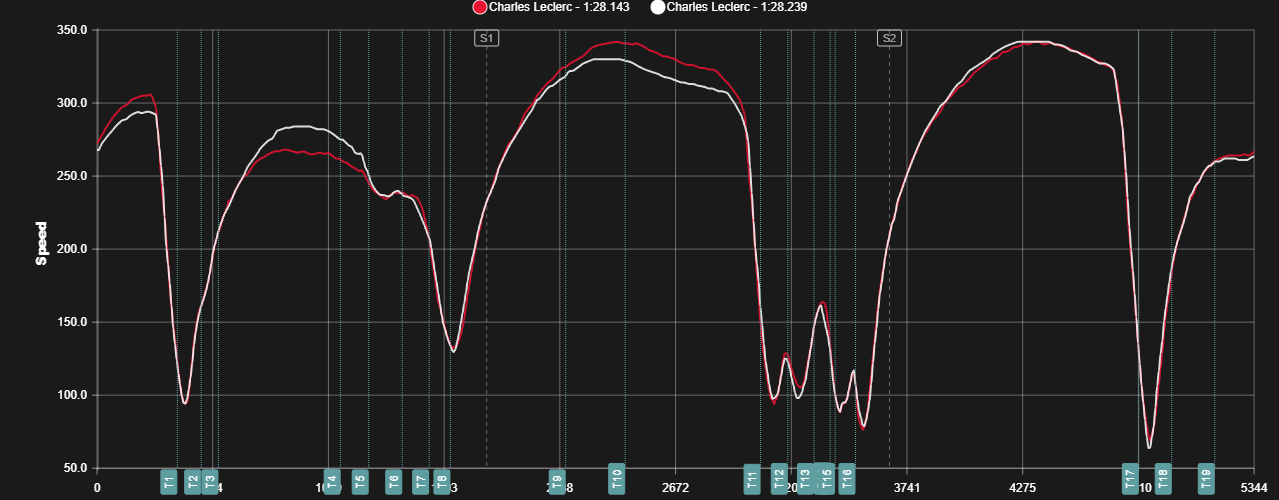Image resolution: width=1279 pixels, height=500 pixels.
Task: Select the T18 turn marker
Action: [x=1163, y=478]
